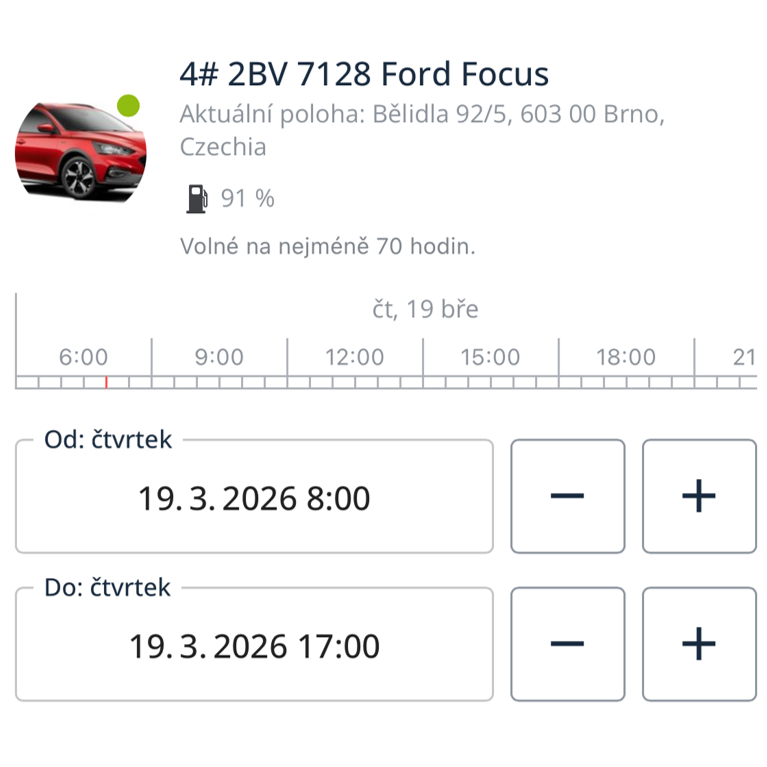Viewport: 767px width, 767px height.
Task: Decrease the end time with minus button
Action: (567, 644)
